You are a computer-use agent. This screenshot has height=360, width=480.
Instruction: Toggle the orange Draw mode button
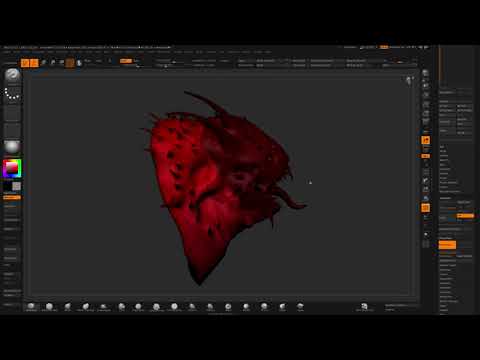34,63
